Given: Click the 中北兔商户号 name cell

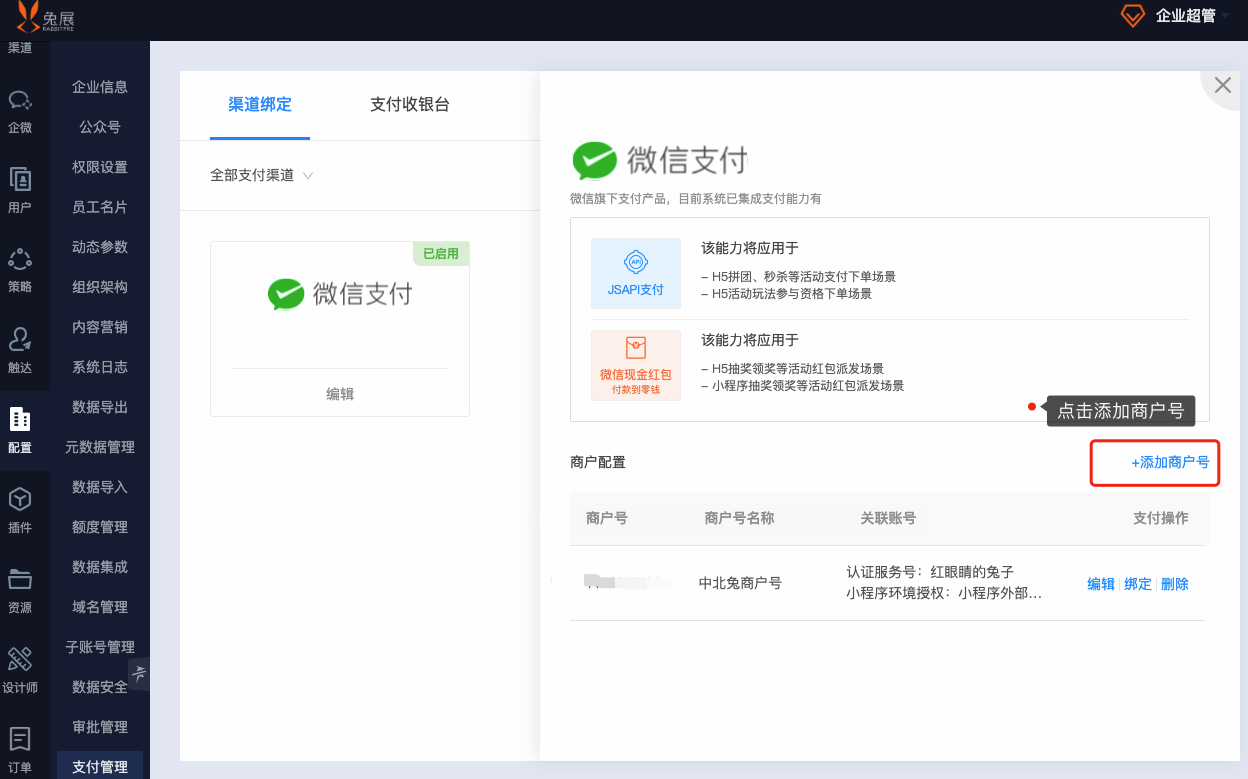Looking at the screenshot, I should [x=740, y=583].
